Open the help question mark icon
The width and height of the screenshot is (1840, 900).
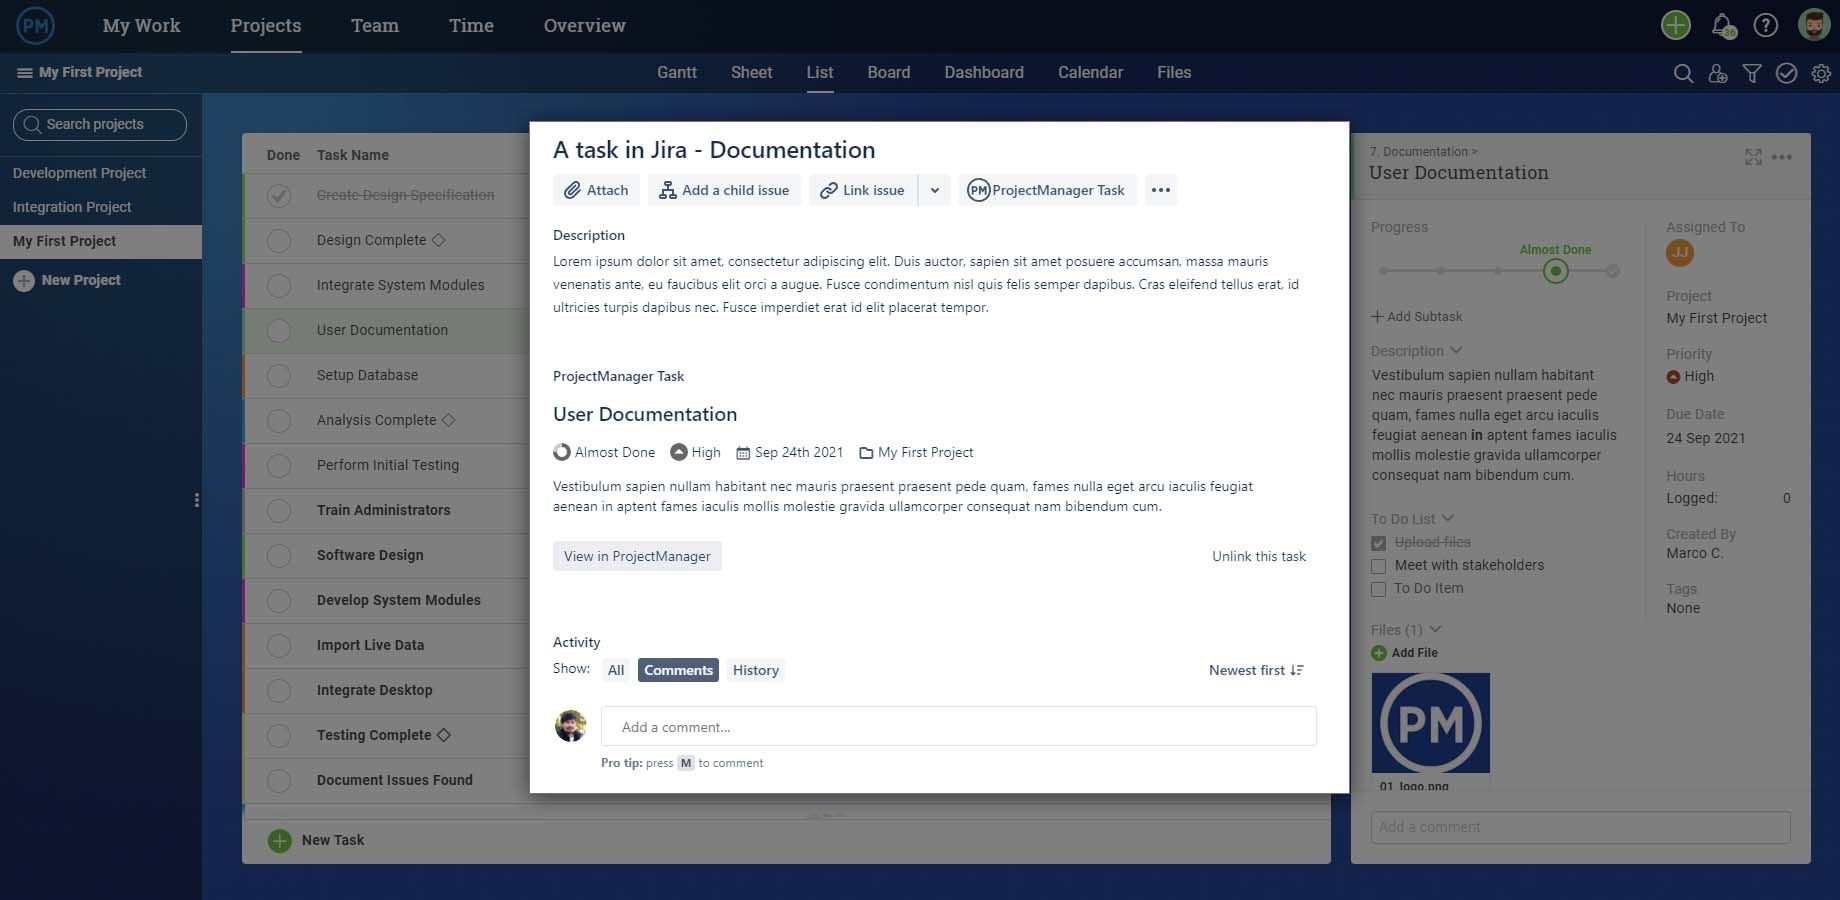[1766, 25]
